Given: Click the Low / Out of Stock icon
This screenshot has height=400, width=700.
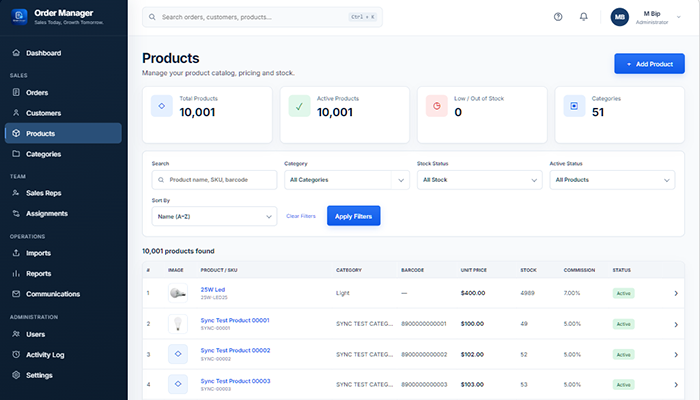Looking at the screenshot, I should (x=437, y=106).
